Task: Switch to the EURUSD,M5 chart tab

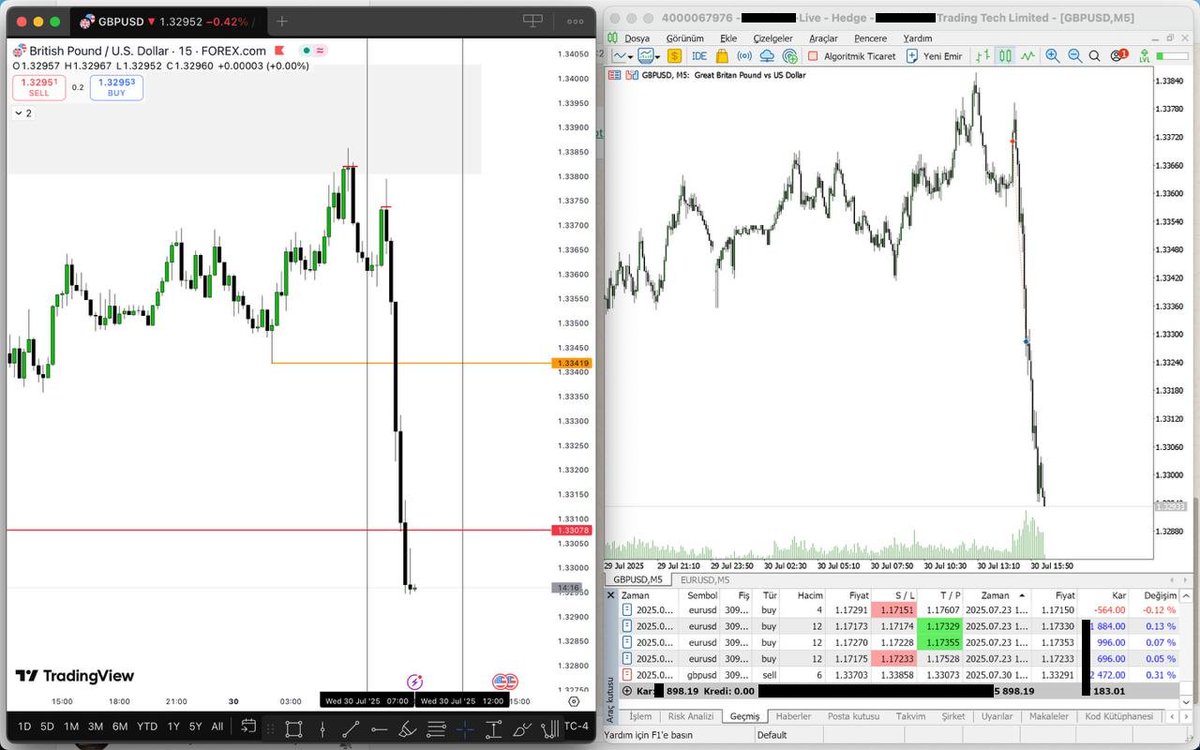Action: click(705, 579)
